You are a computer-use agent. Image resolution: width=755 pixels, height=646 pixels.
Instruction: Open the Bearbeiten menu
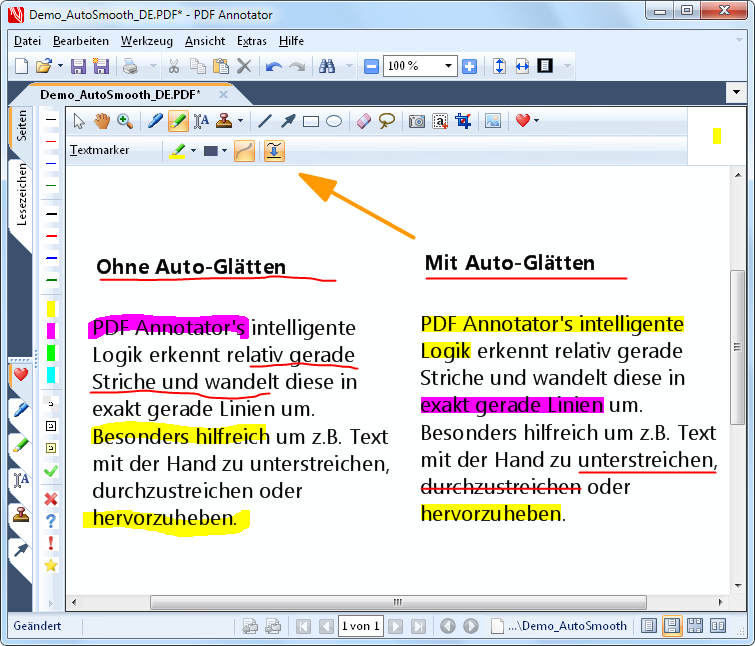click(81, 41)
